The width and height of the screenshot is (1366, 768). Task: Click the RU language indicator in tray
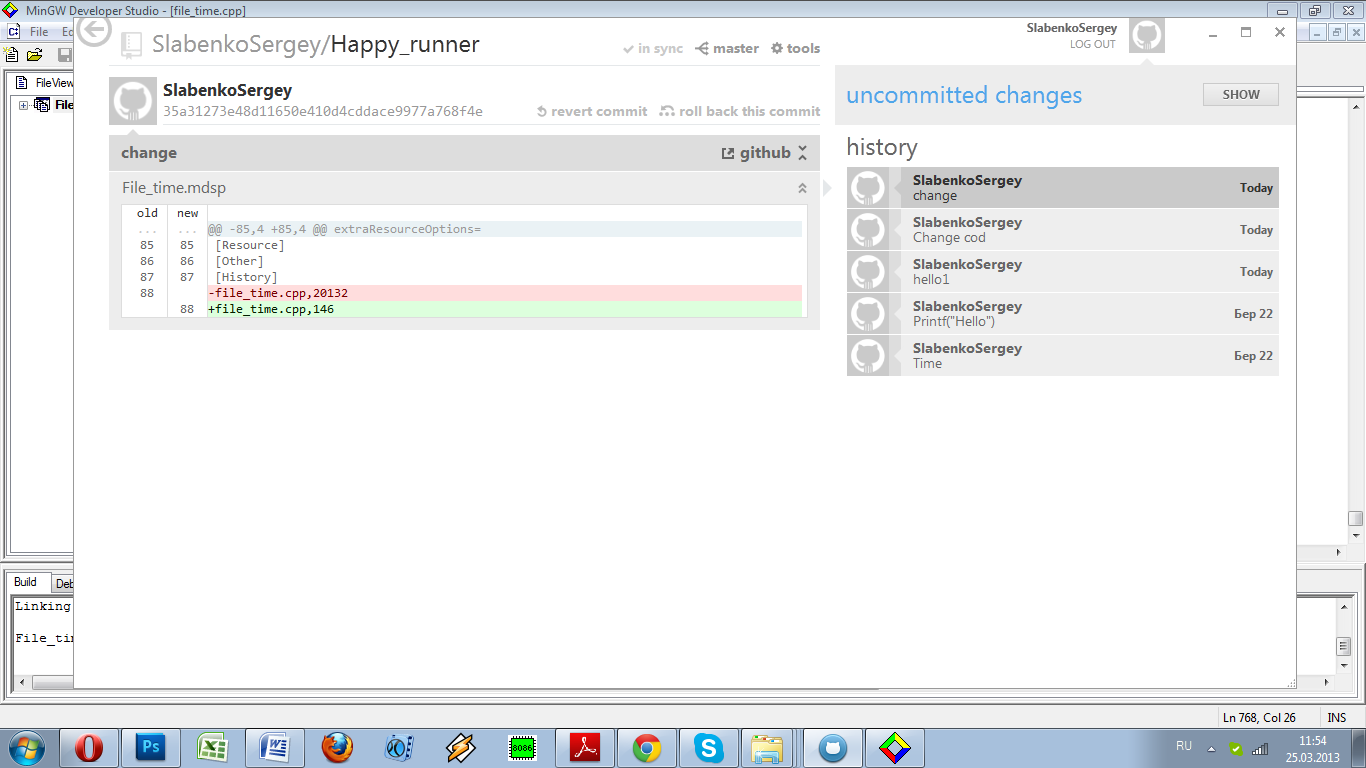point(1184,746)
